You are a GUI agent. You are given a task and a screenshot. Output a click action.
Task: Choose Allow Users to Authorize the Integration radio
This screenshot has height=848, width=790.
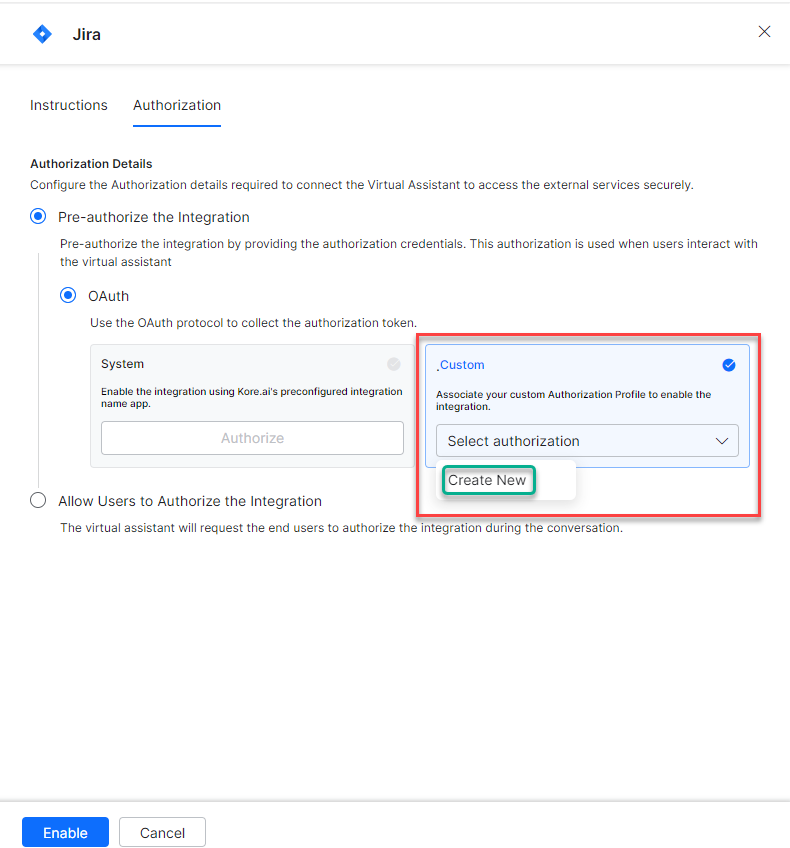pyautogui.click(x=38, y=501)
